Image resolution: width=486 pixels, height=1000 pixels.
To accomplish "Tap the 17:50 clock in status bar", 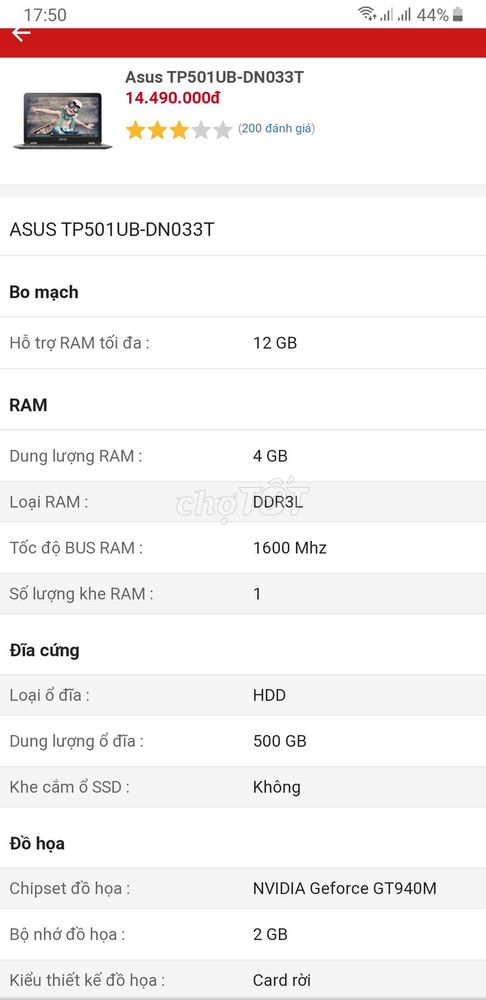I will pos(45,14).
